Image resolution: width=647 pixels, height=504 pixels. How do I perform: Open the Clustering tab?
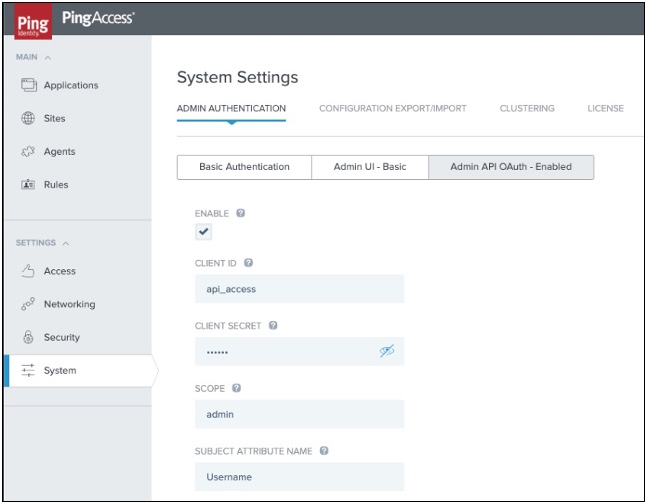[x=527, y=109]
